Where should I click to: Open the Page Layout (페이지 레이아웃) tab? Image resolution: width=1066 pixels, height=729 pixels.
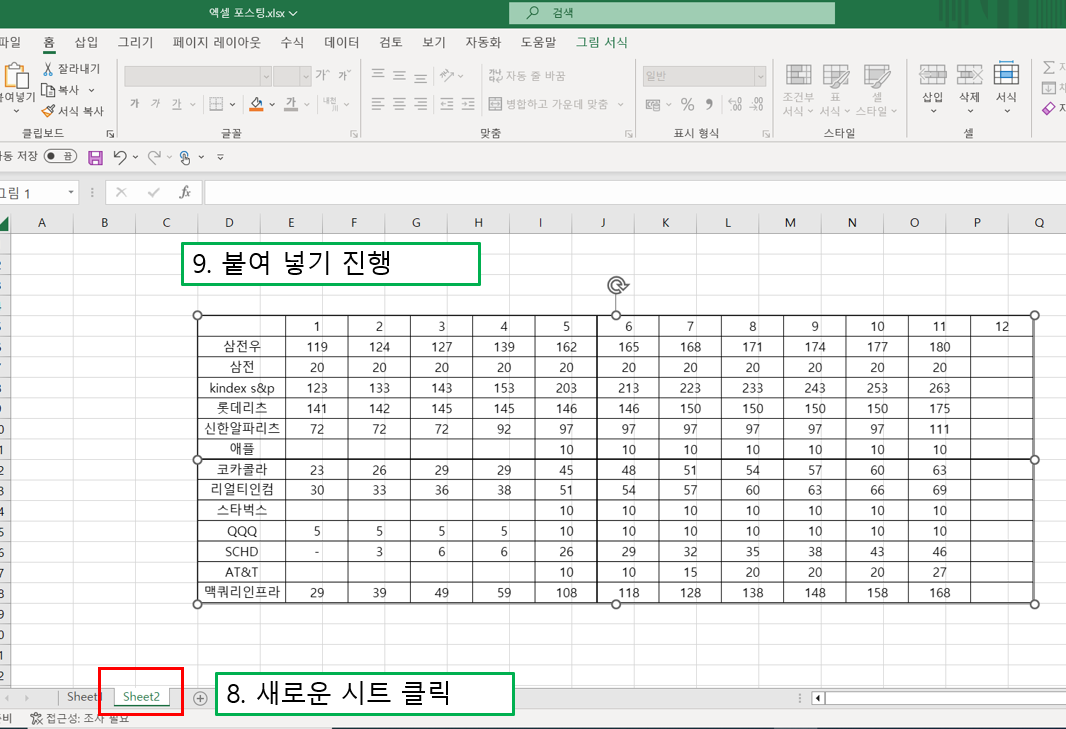(x=216, y=42)
